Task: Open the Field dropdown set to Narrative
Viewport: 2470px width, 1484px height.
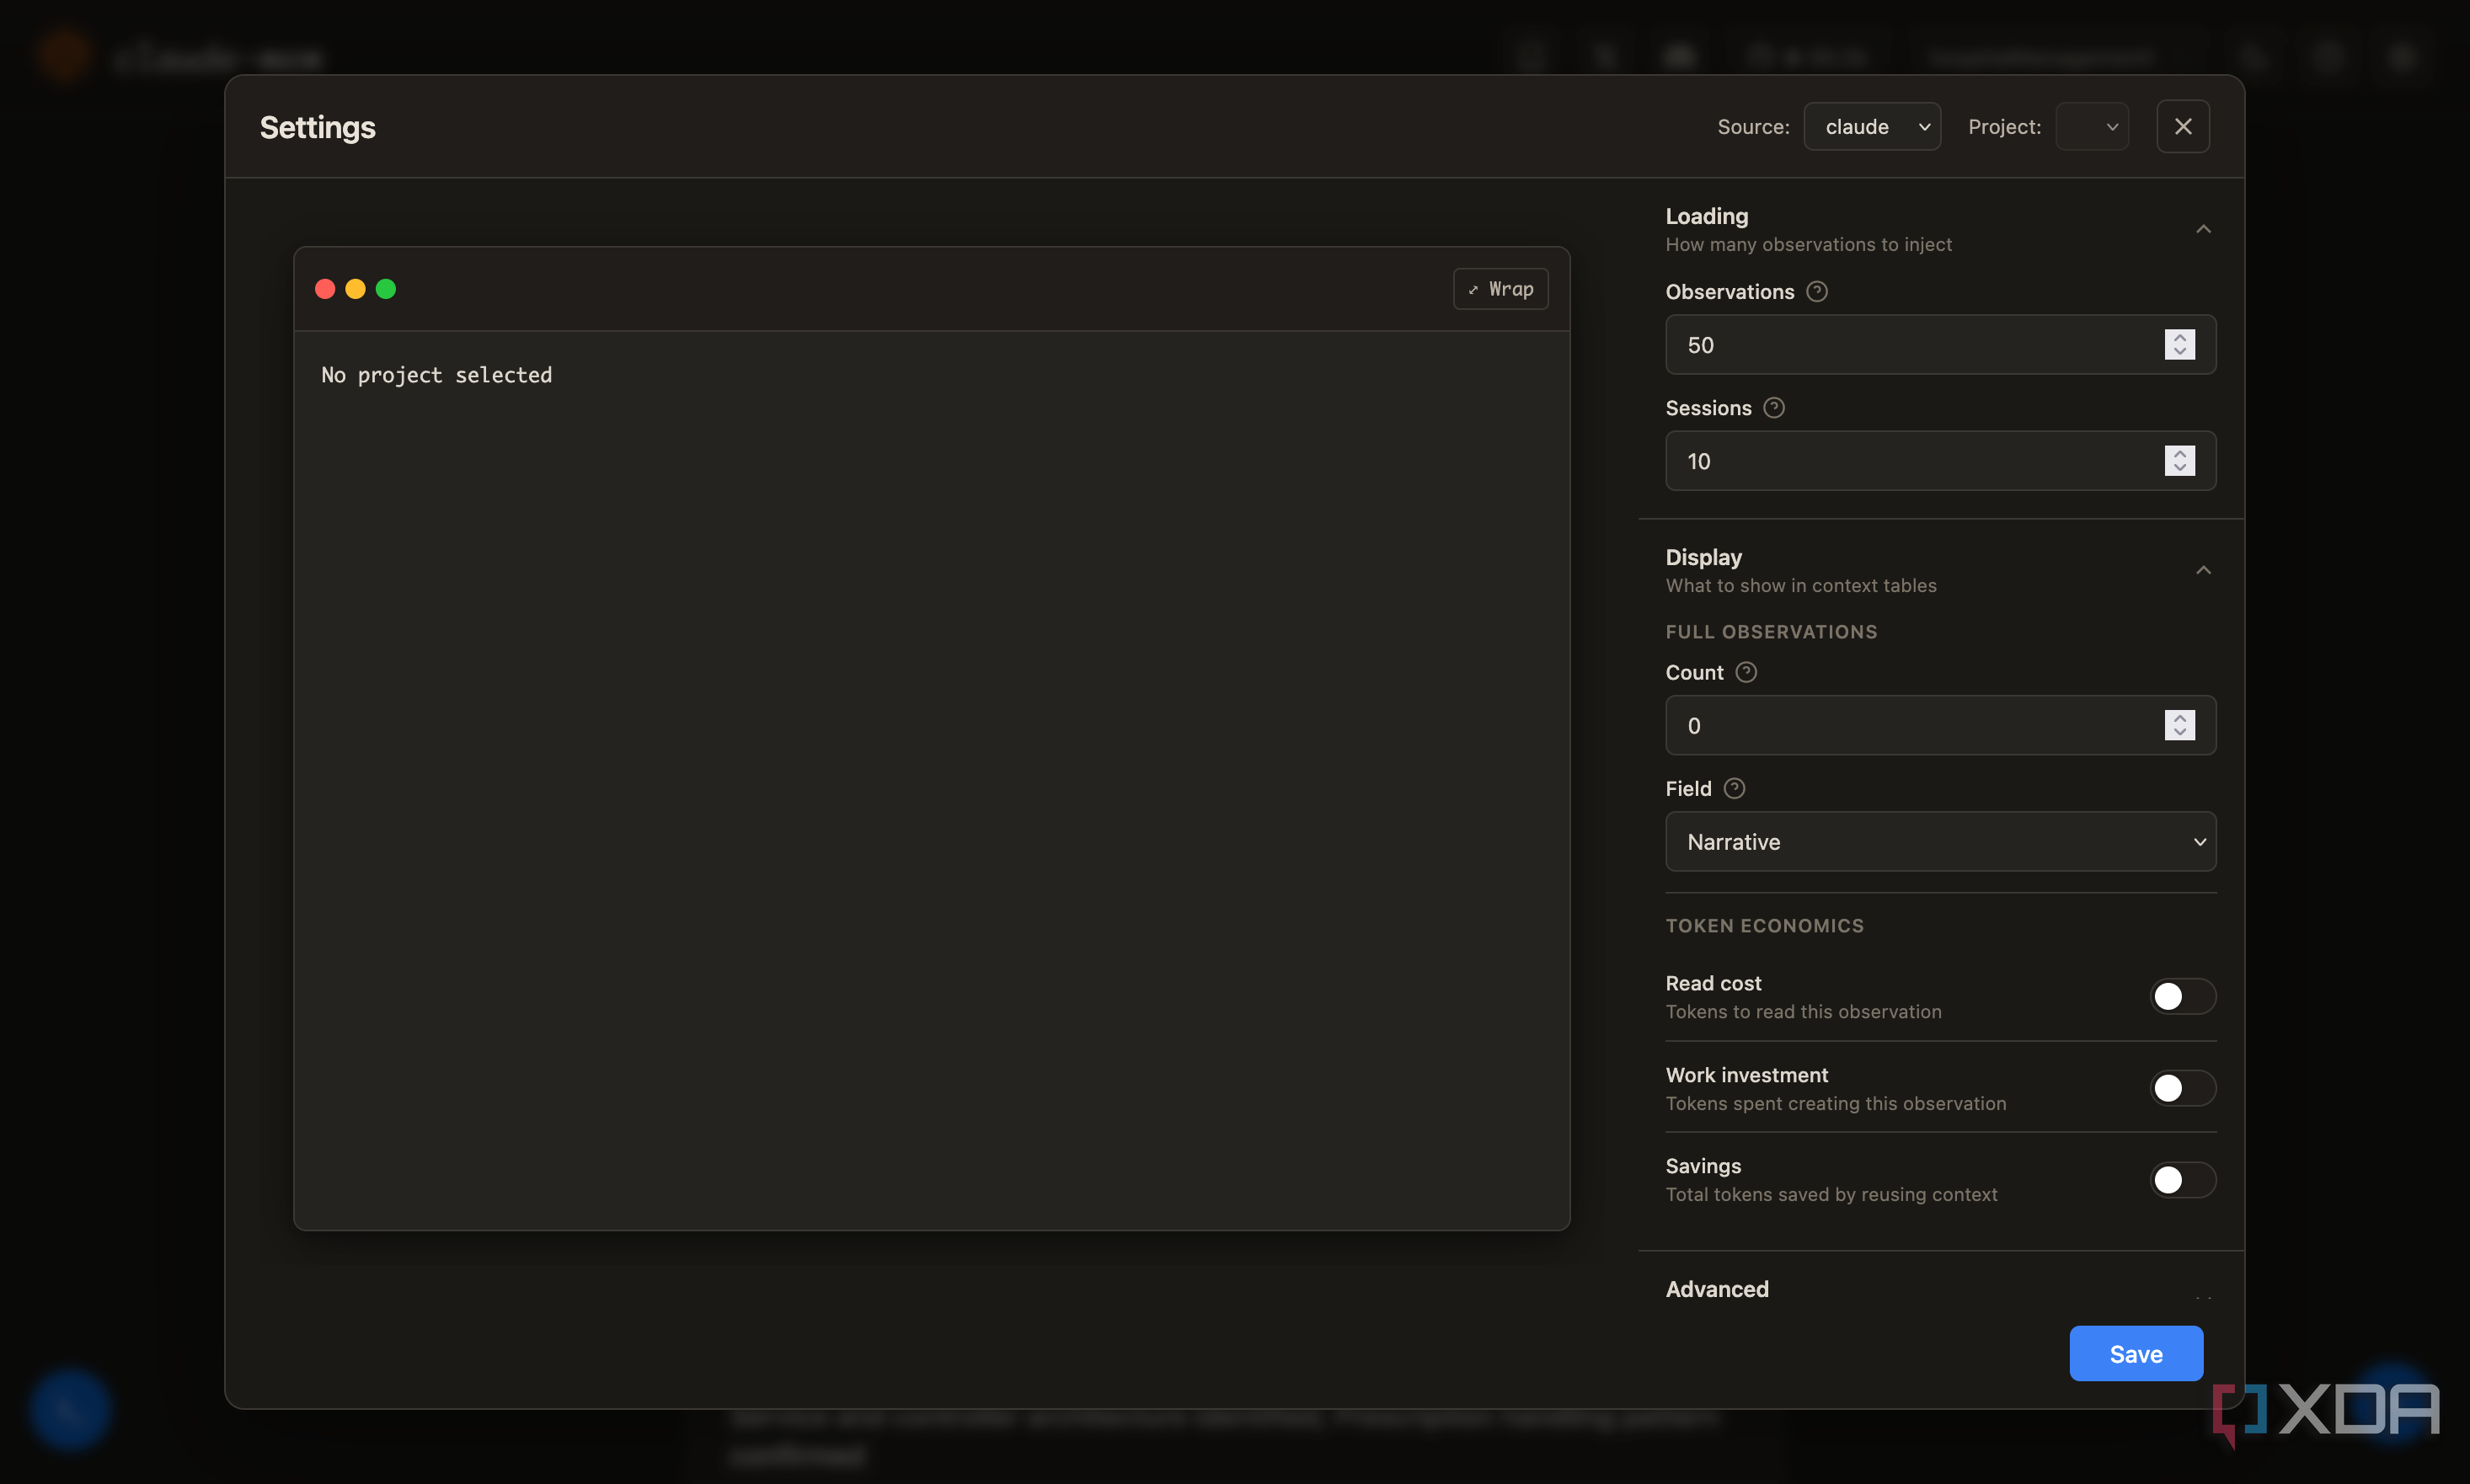Action: pyautogui.click(x=1941, y=841)
